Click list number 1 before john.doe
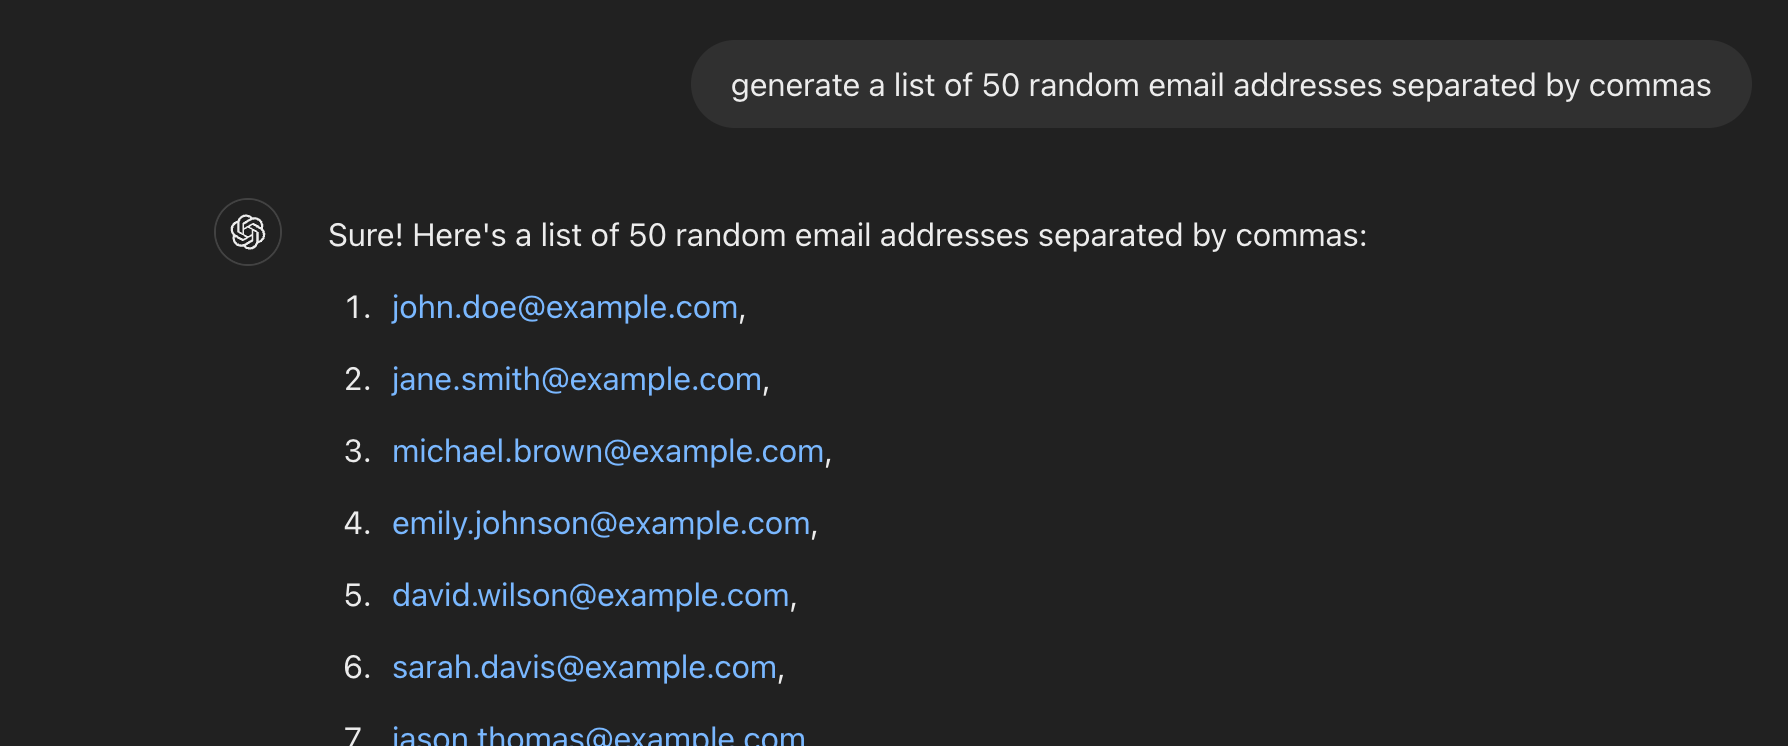 (x=358, y=307)
